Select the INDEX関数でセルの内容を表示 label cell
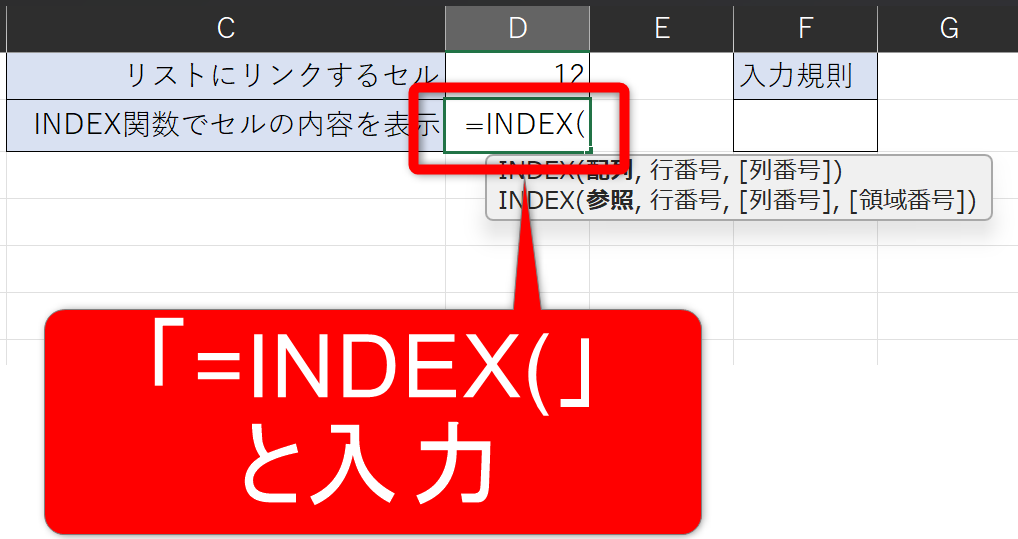 pos(226,125)
